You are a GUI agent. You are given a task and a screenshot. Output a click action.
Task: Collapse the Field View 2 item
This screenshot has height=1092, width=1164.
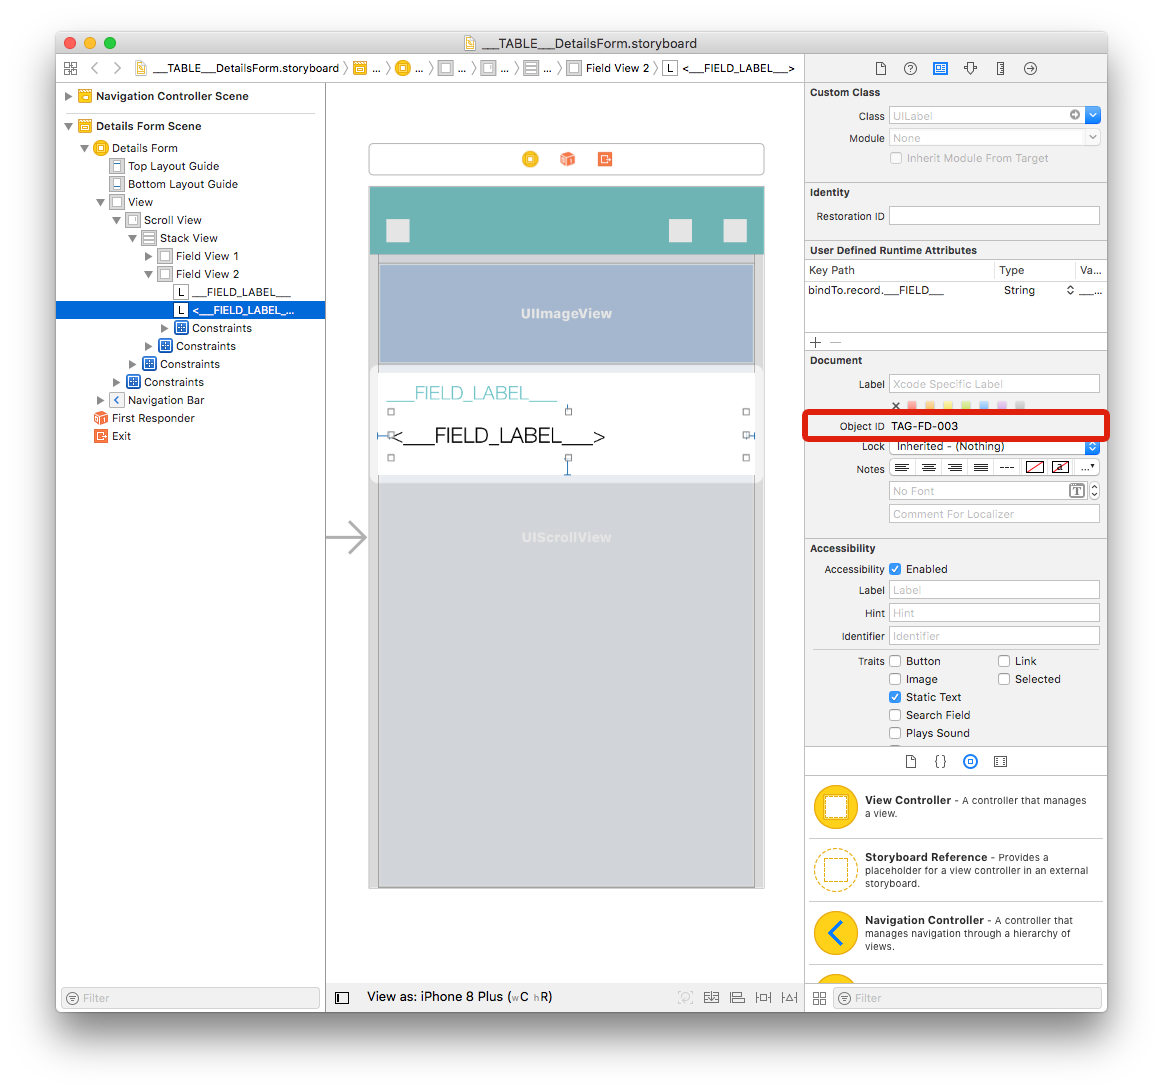(x=148, y=275)
